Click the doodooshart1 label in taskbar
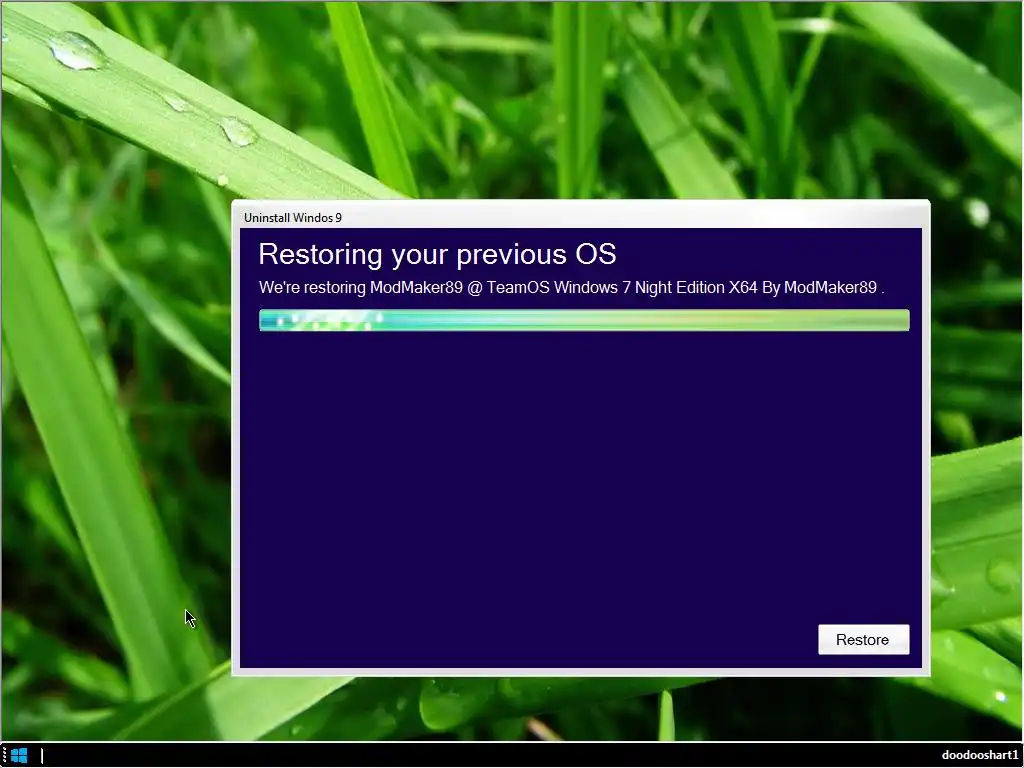 [979, 755]
